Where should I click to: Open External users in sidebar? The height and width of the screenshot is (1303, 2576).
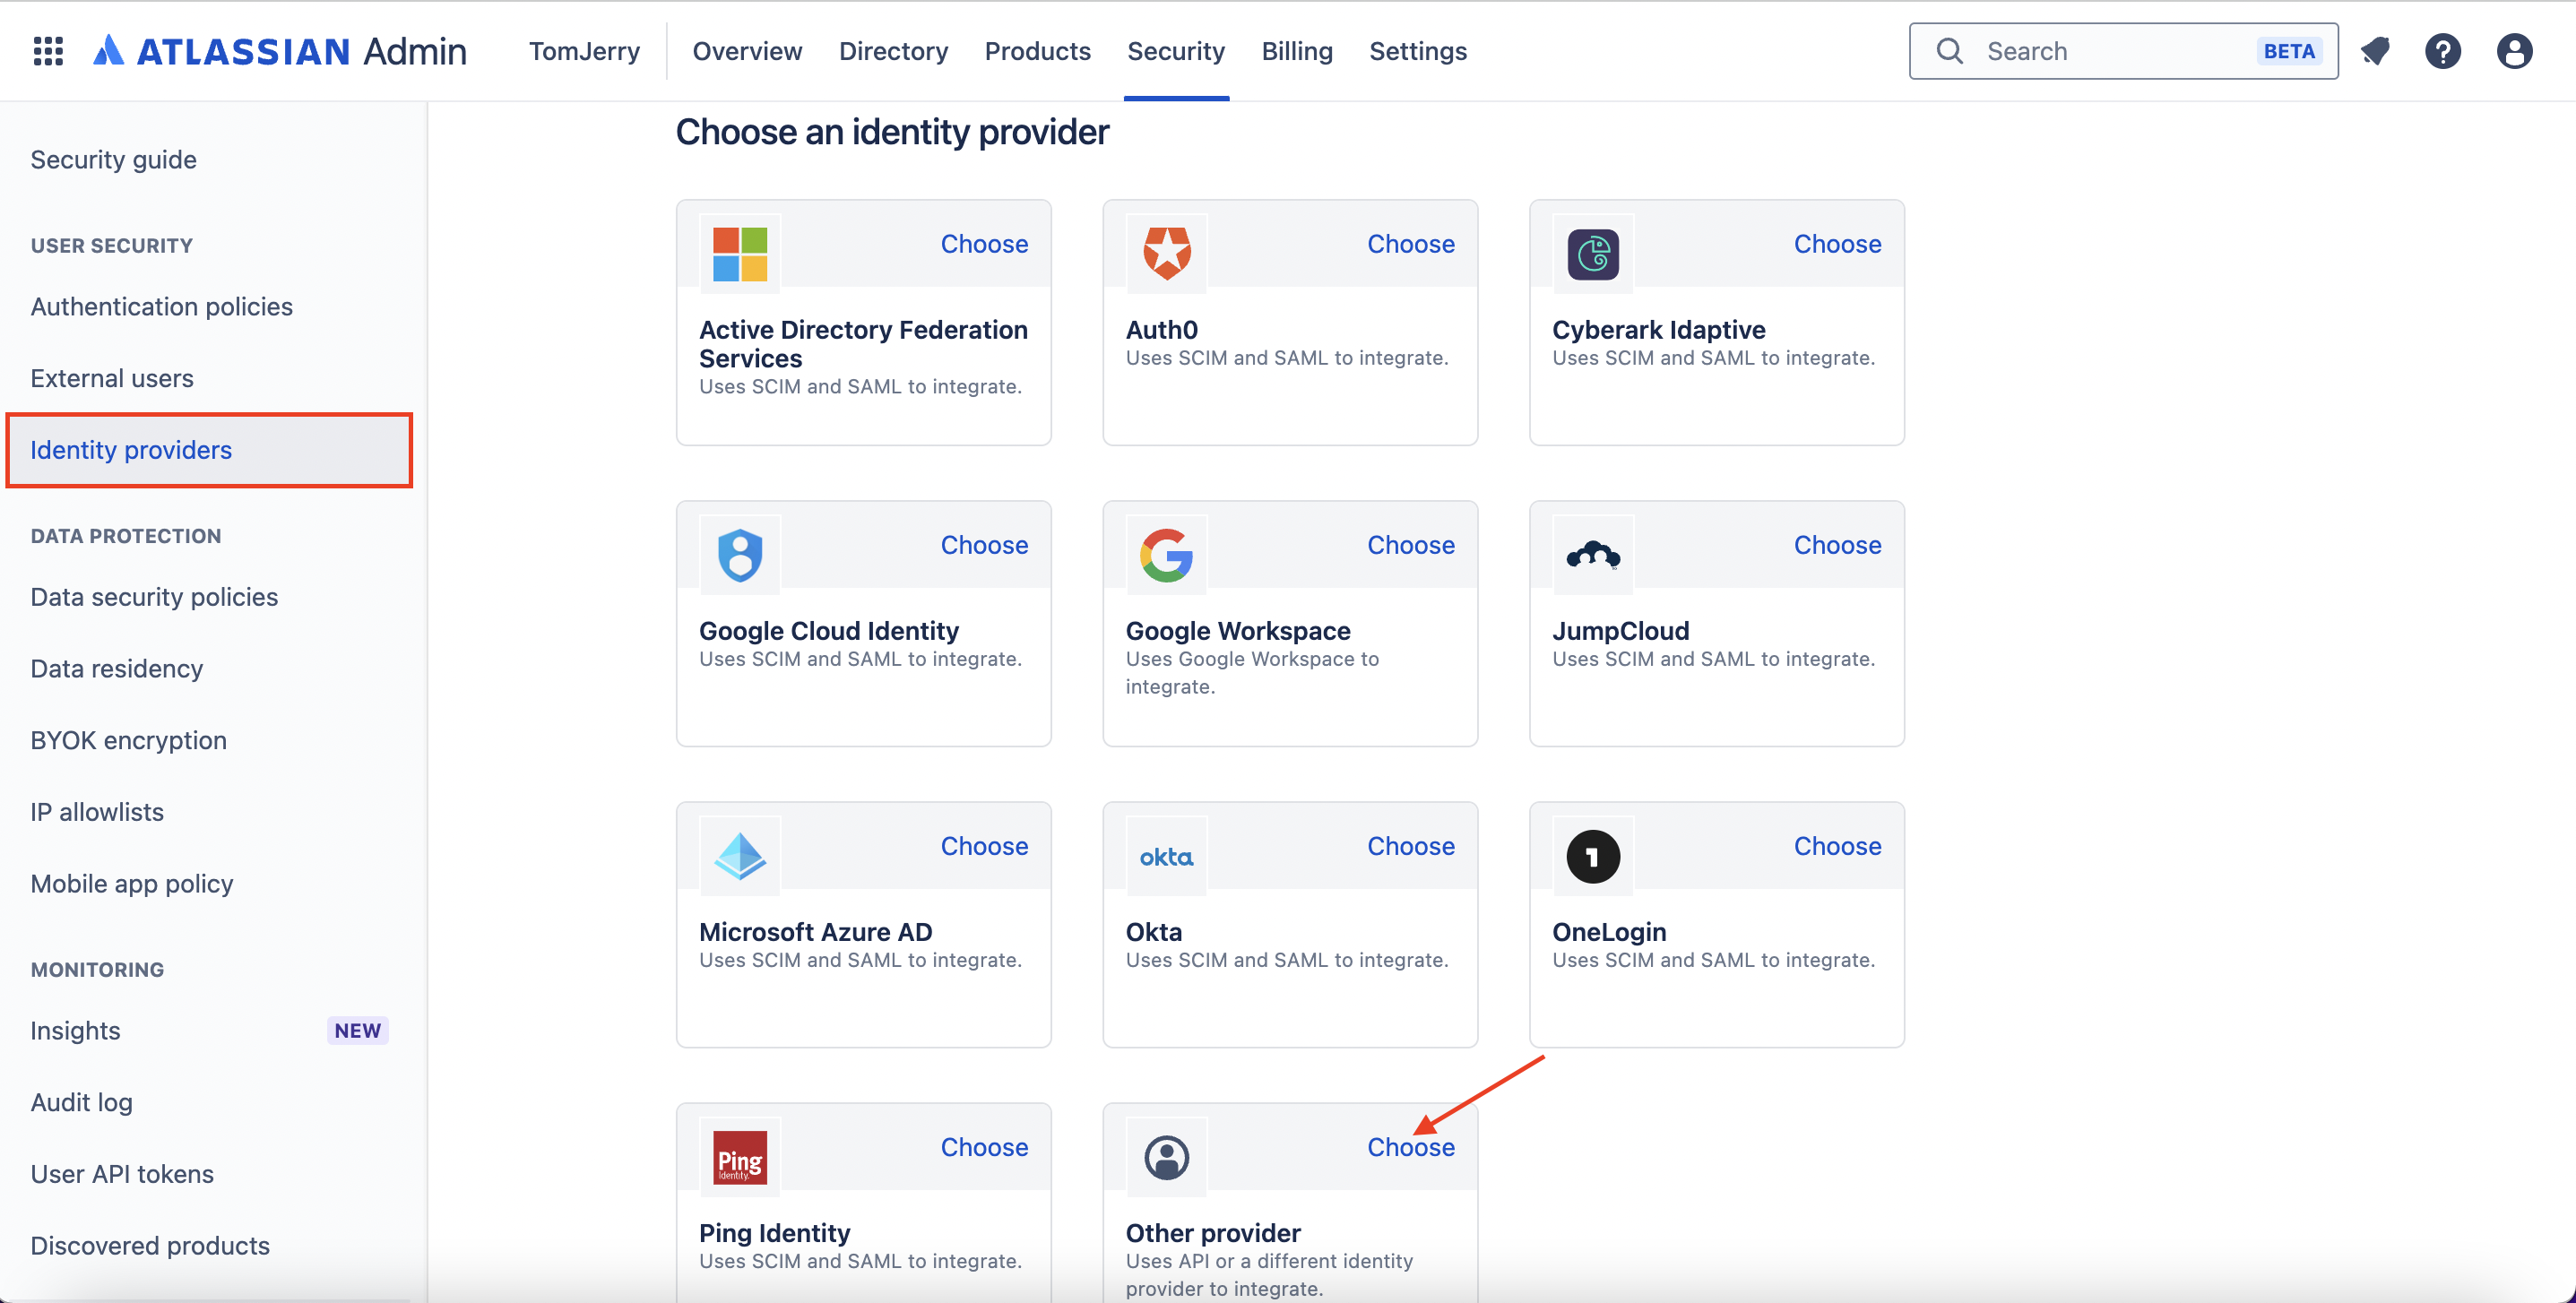[112, 379]
